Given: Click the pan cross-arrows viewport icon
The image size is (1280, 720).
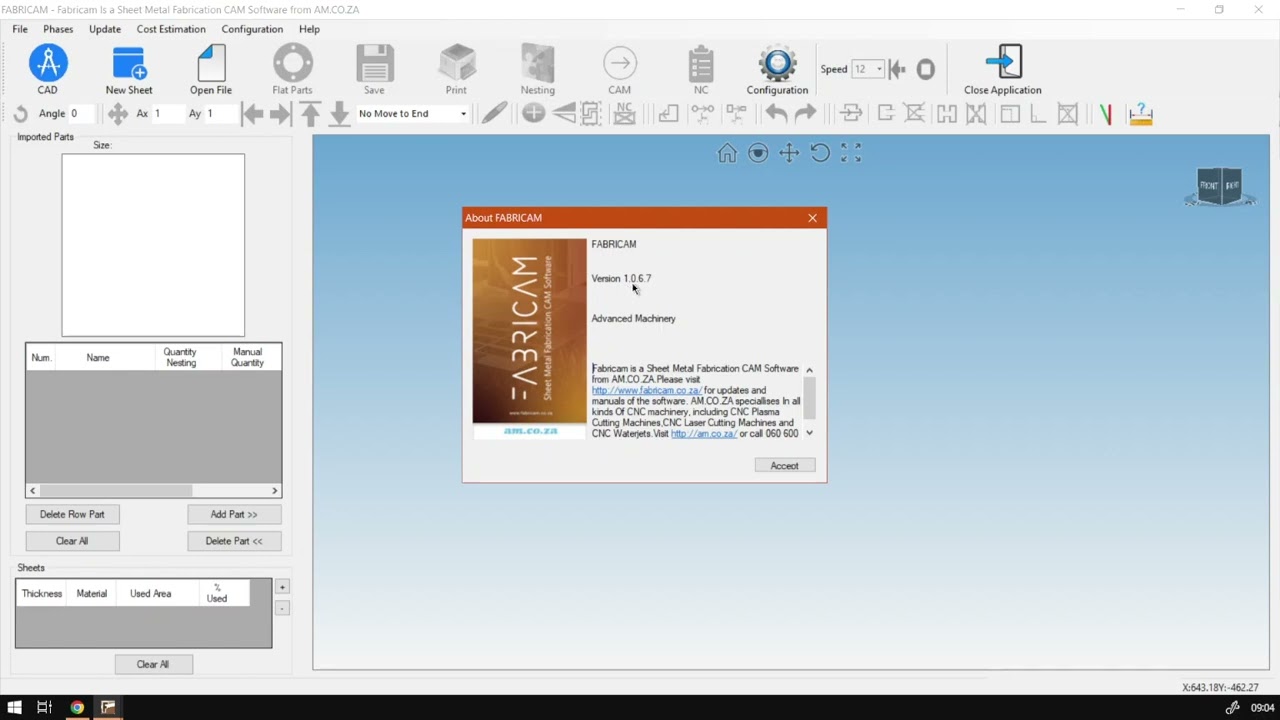Looking at the screenshot, I should [789, 153].
